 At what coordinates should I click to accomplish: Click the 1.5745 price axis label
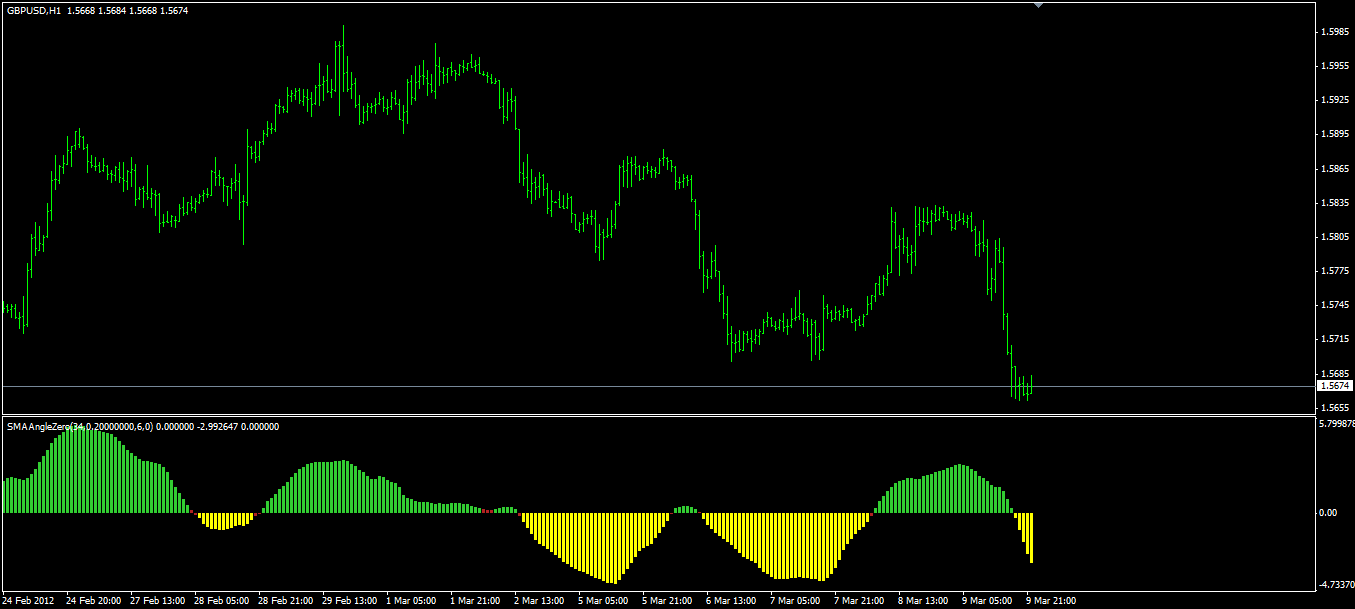click(x=1334, y=305)
